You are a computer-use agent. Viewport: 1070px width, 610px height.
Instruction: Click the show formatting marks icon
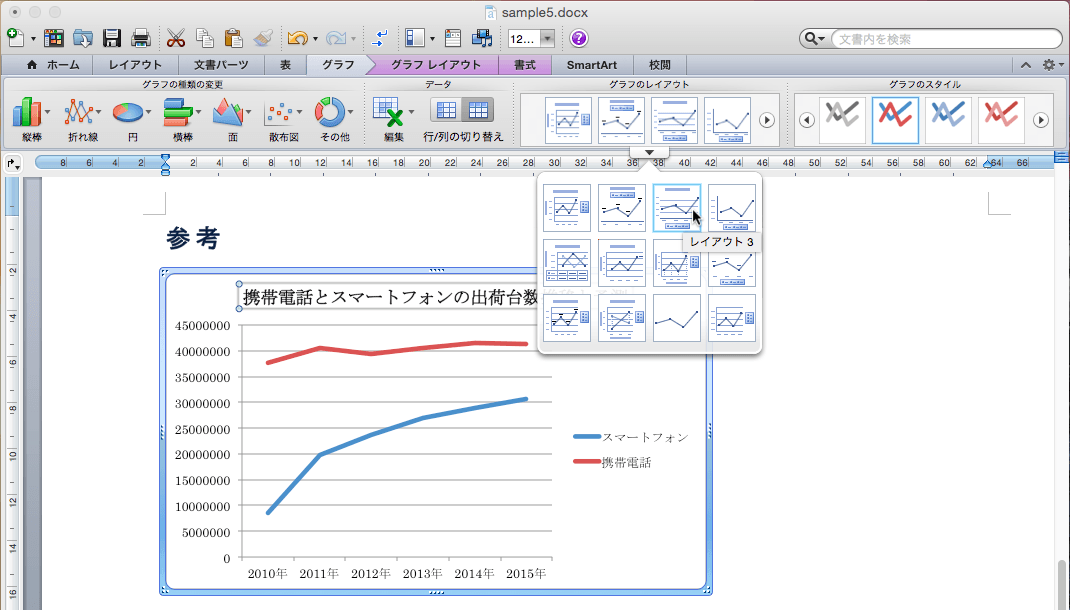pyautogui.click(x=379, y=38)
